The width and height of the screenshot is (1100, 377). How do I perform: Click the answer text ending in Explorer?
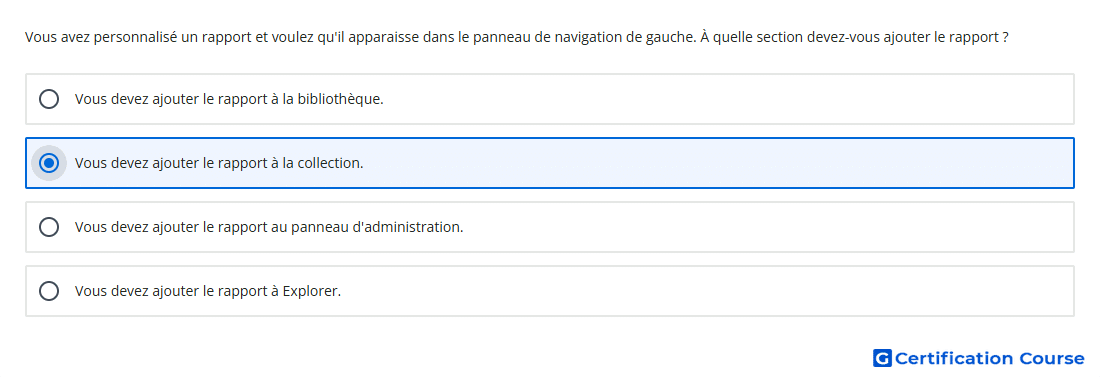coord(208,291)
